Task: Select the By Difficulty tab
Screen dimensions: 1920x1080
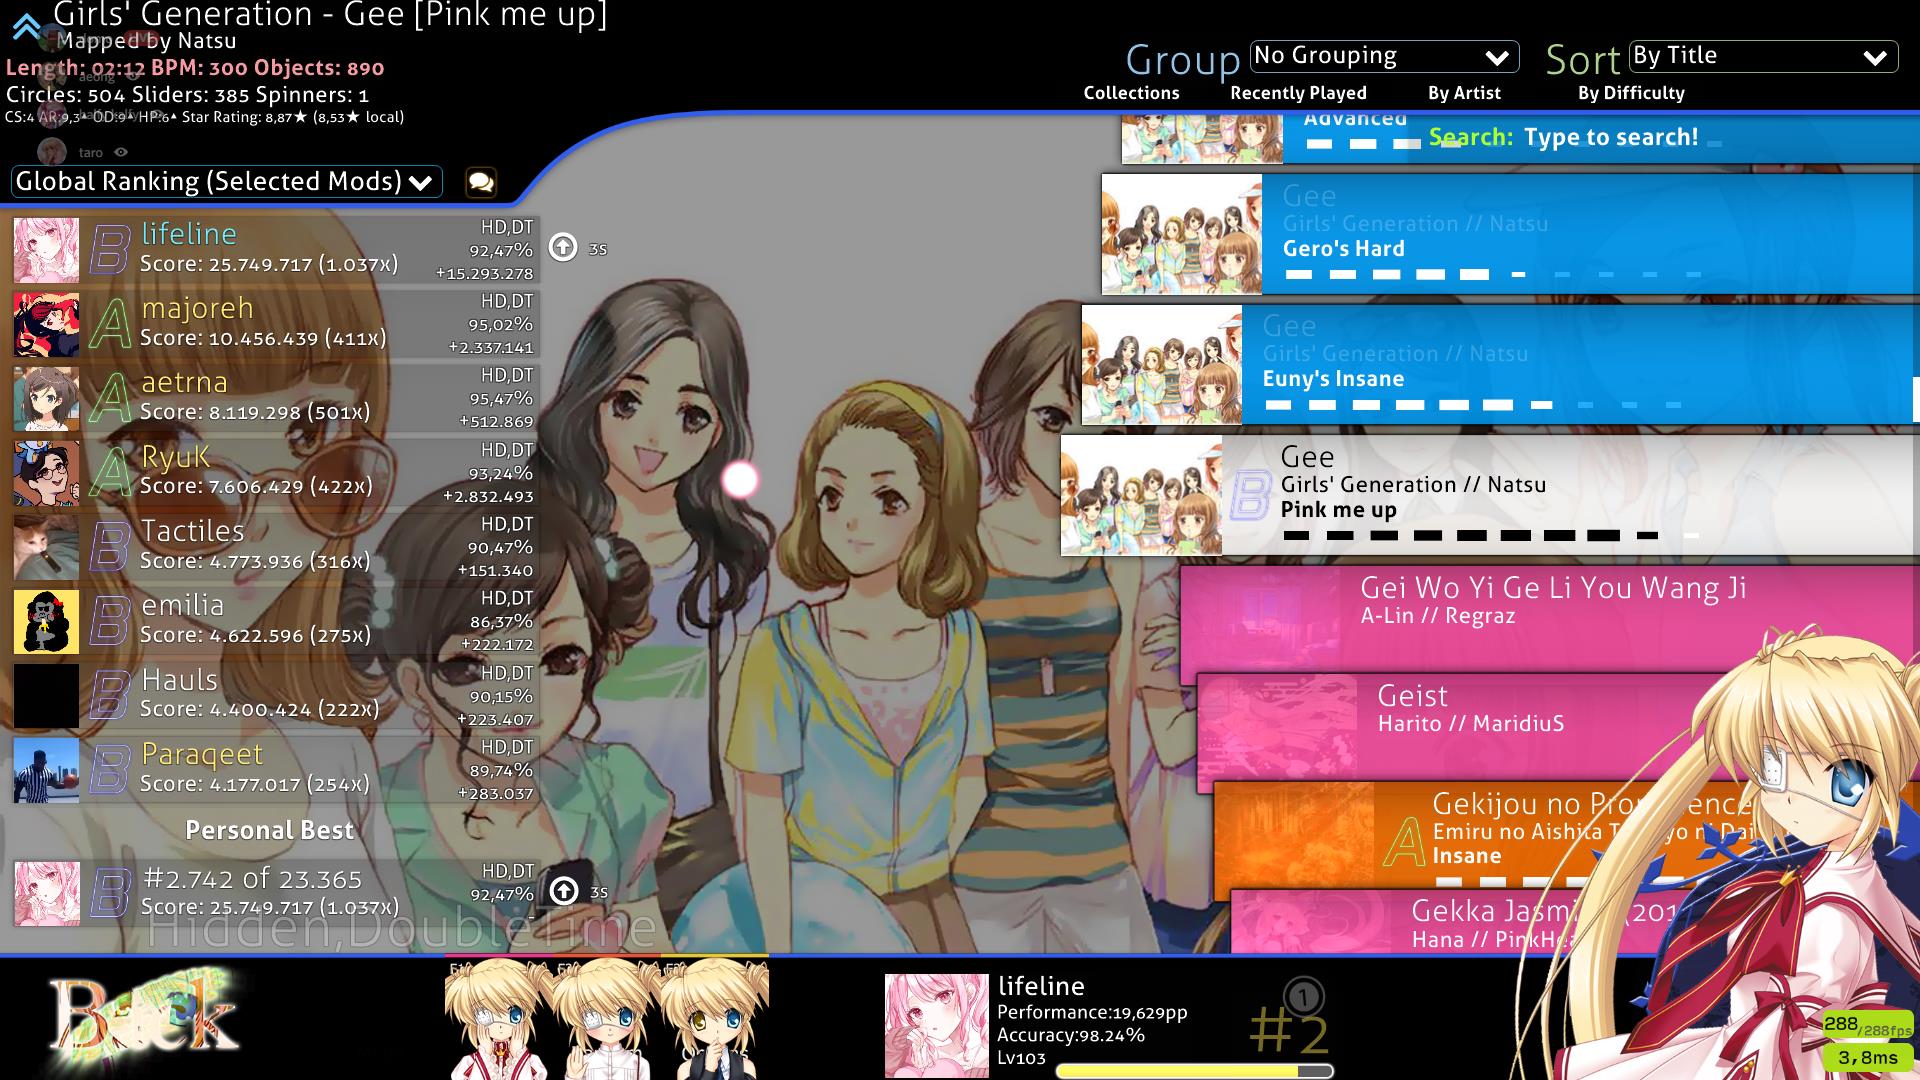Action: [x=1631, y=93]
